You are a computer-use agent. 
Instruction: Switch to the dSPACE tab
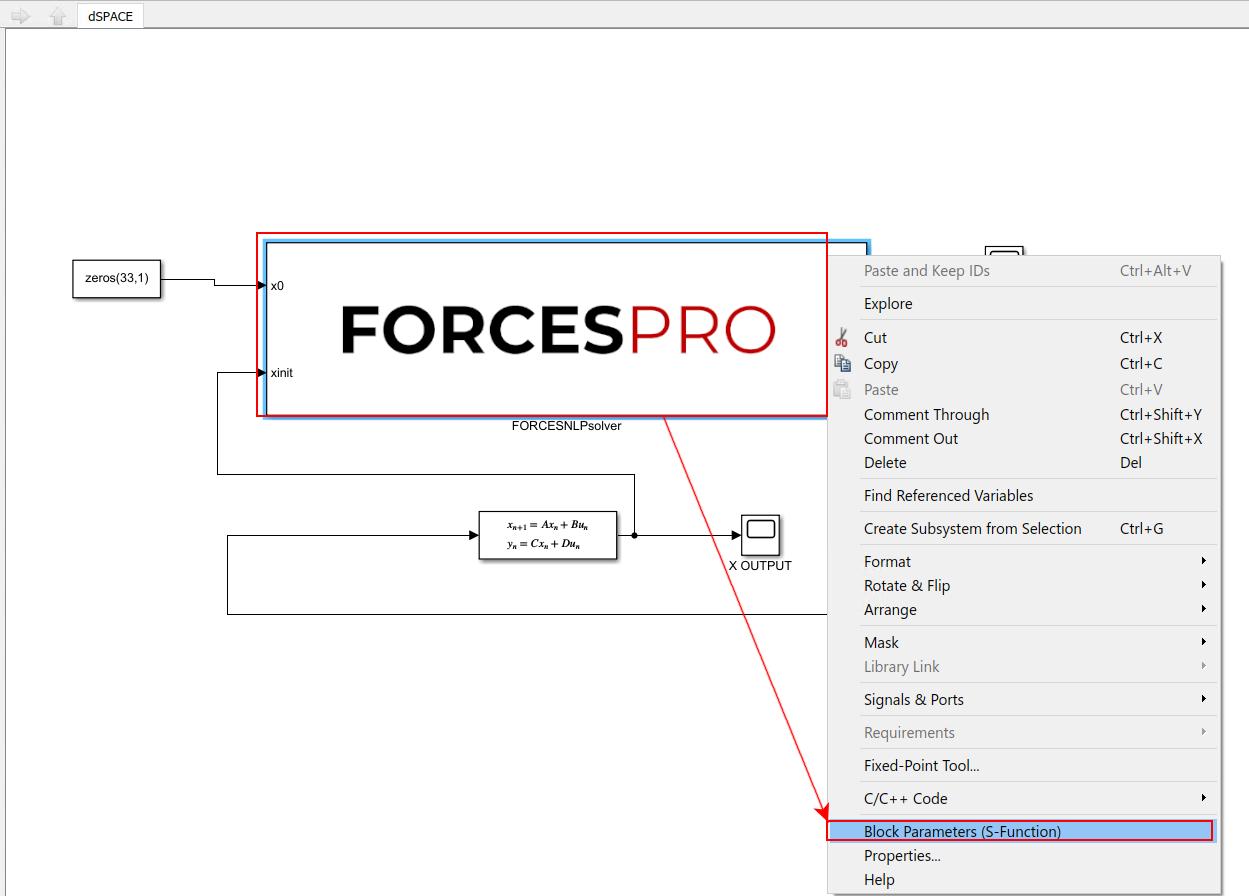pos(110,16)
